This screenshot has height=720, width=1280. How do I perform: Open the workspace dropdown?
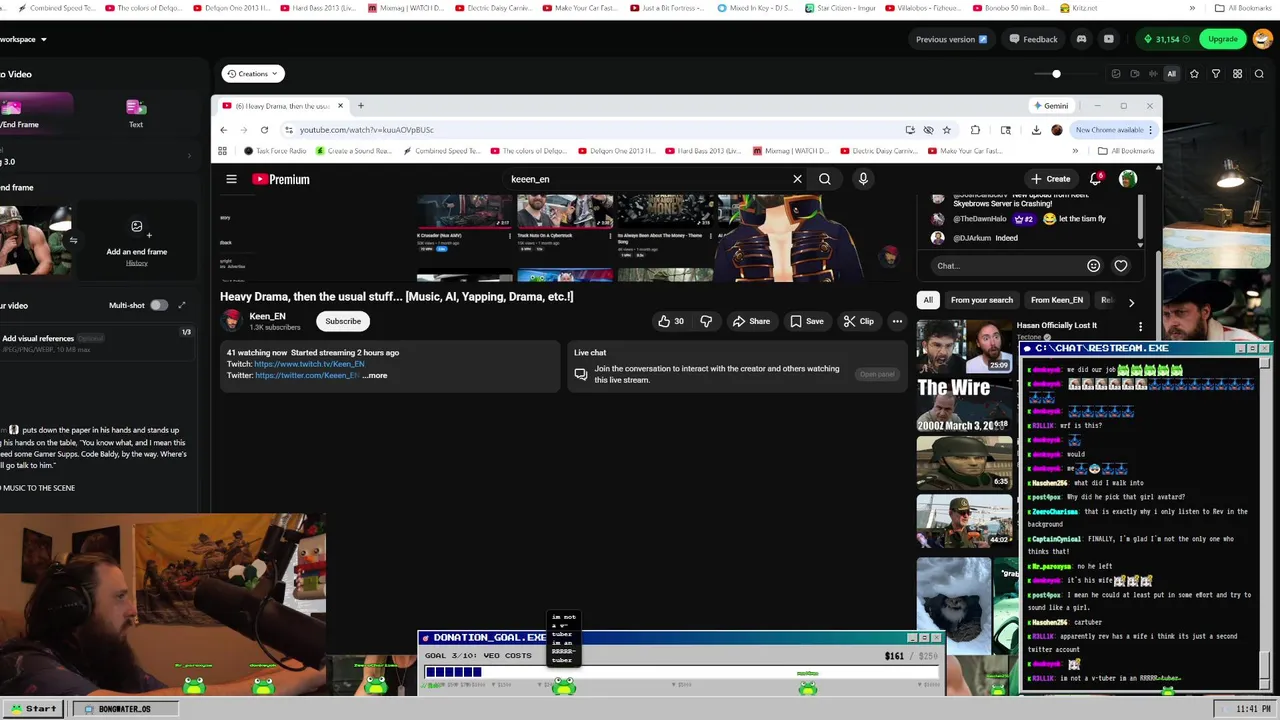23,39
